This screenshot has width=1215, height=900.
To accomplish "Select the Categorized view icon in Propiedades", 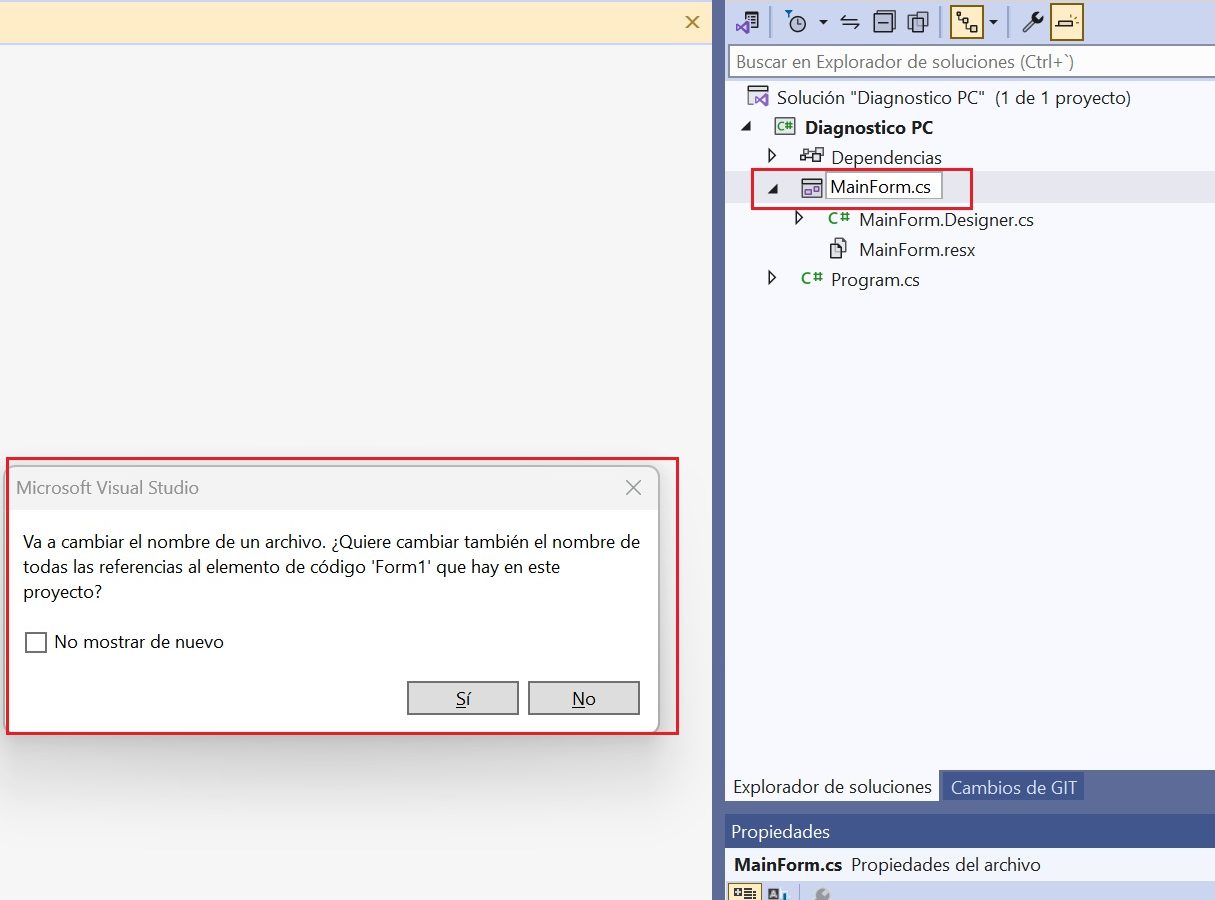I will pos(744,892).
